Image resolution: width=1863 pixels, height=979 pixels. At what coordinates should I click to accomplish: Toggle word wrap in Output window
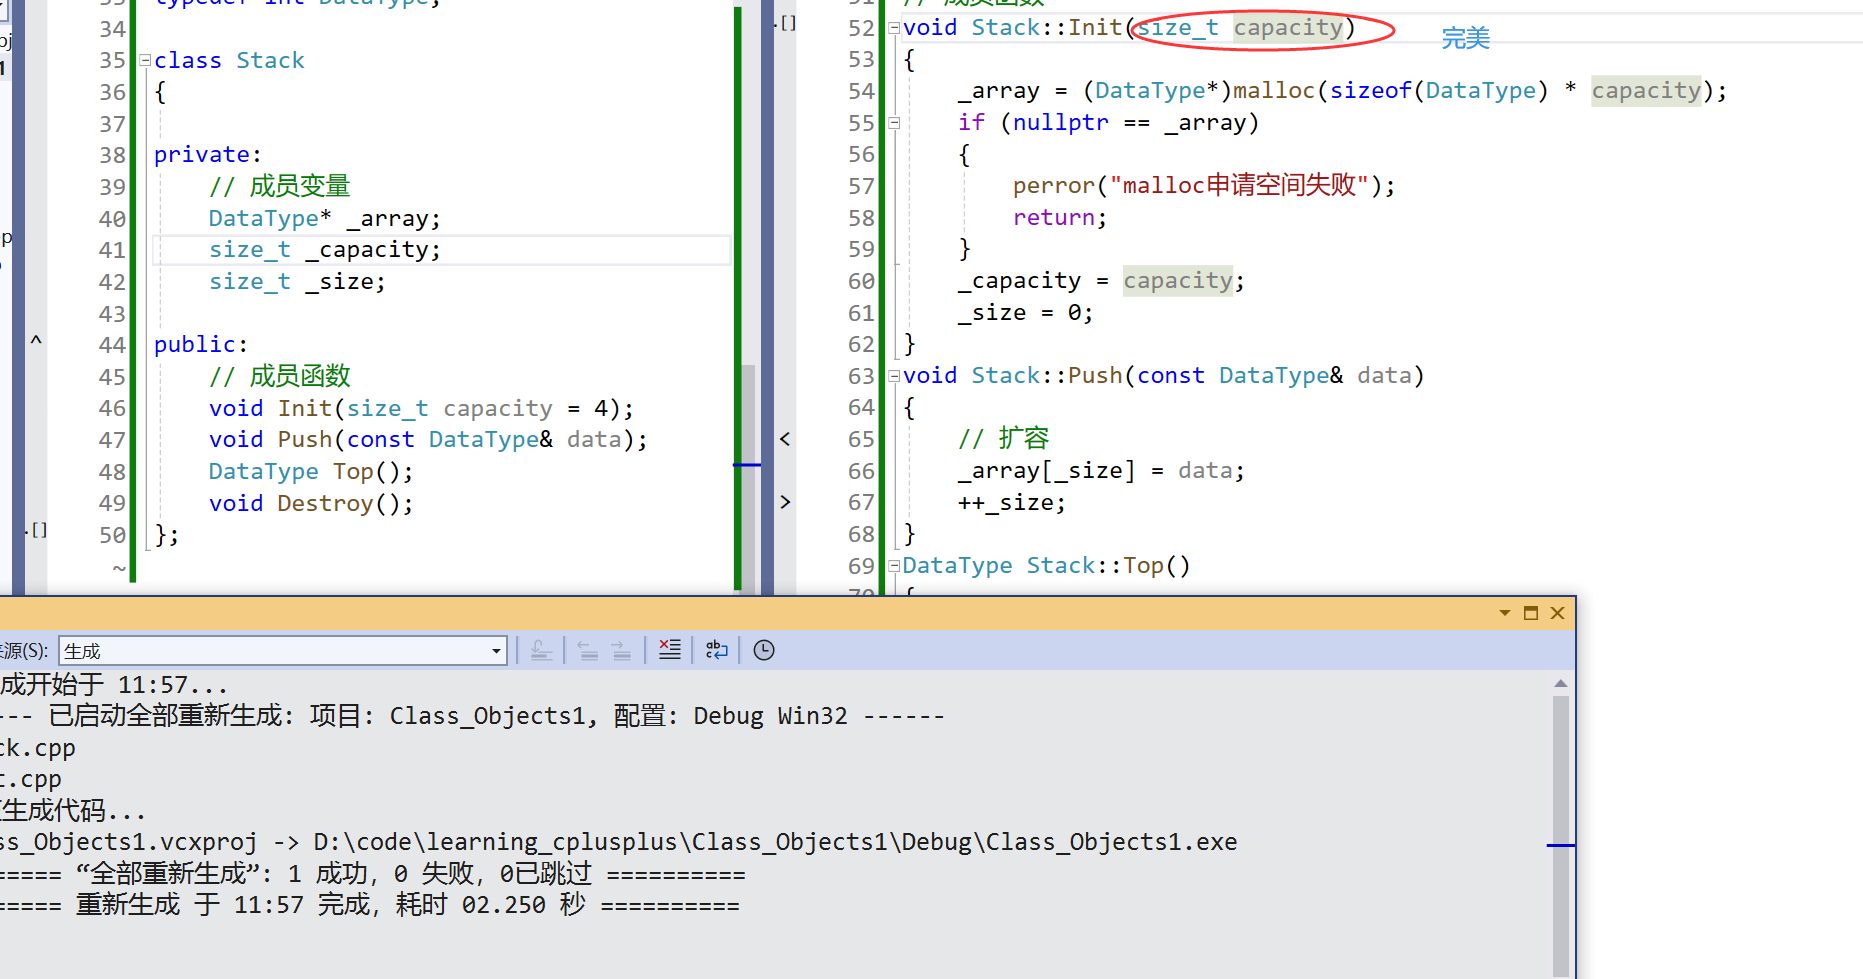coord(716,651)
